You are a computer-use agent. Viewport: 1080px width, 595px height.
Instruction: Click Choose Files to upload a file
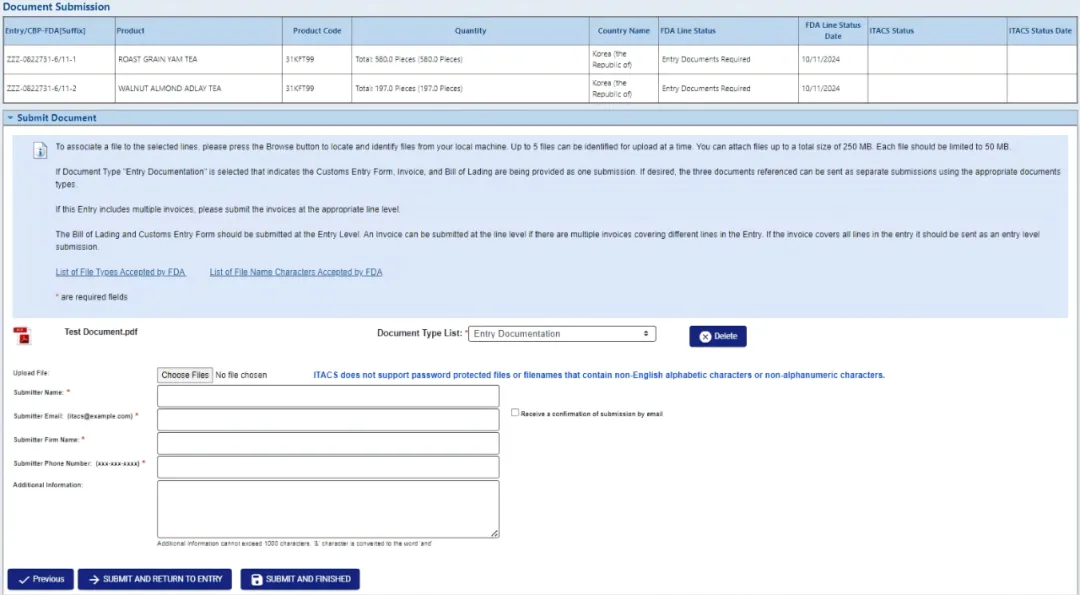[x=185, y=375]
